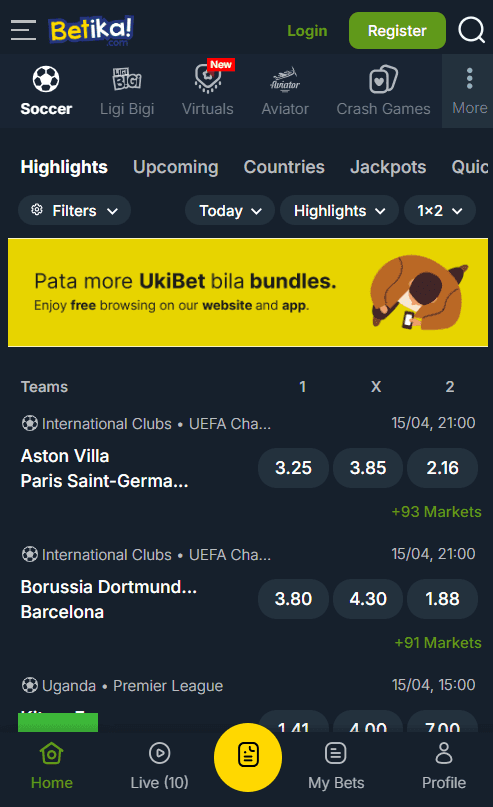Select the Soccer ball icon
Screen dimensions: 493x807
(x=46, y=79)
